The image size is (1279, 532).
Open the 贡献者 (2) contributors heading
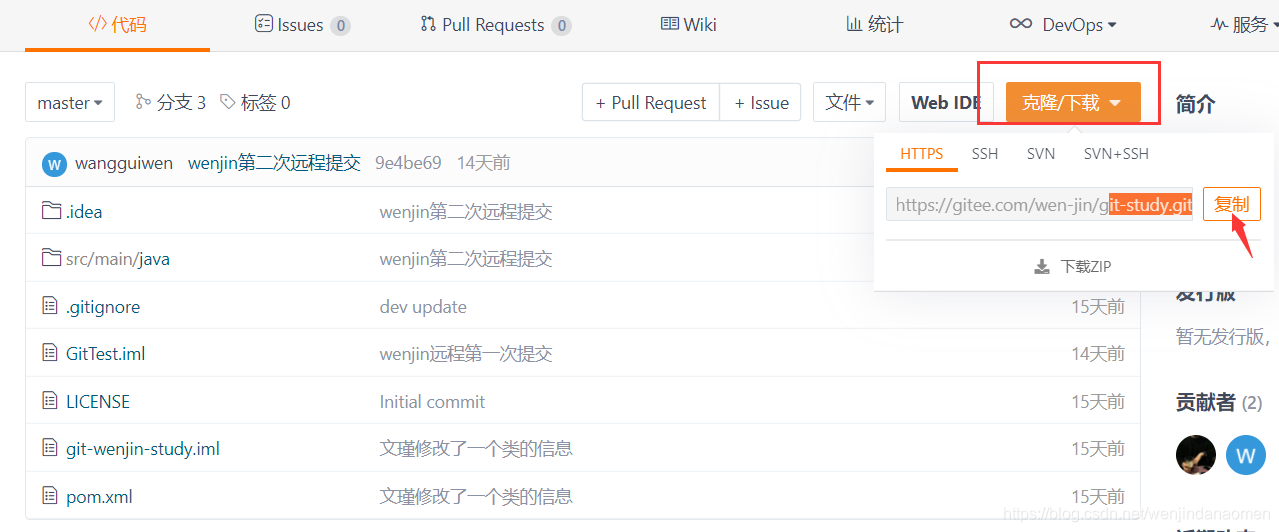tap(1219, 402)
